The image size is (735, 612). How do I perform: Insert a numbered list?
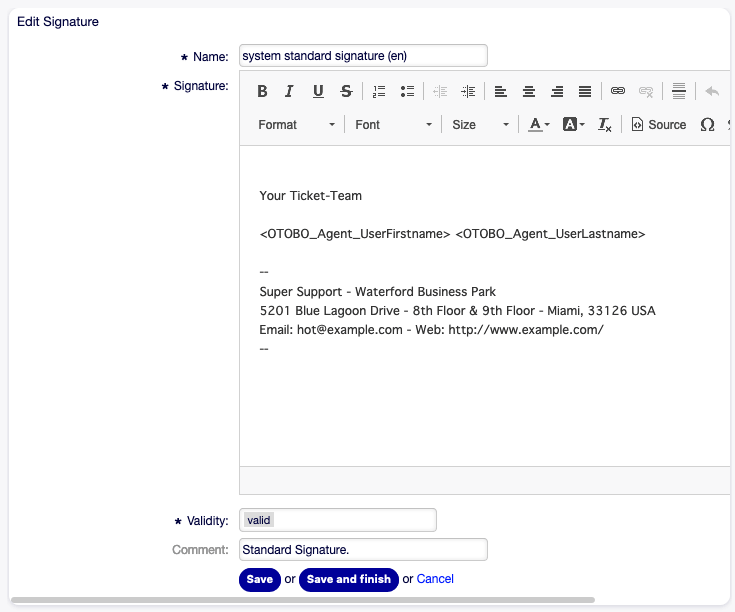pyautogui.click(x=379, y=91)
